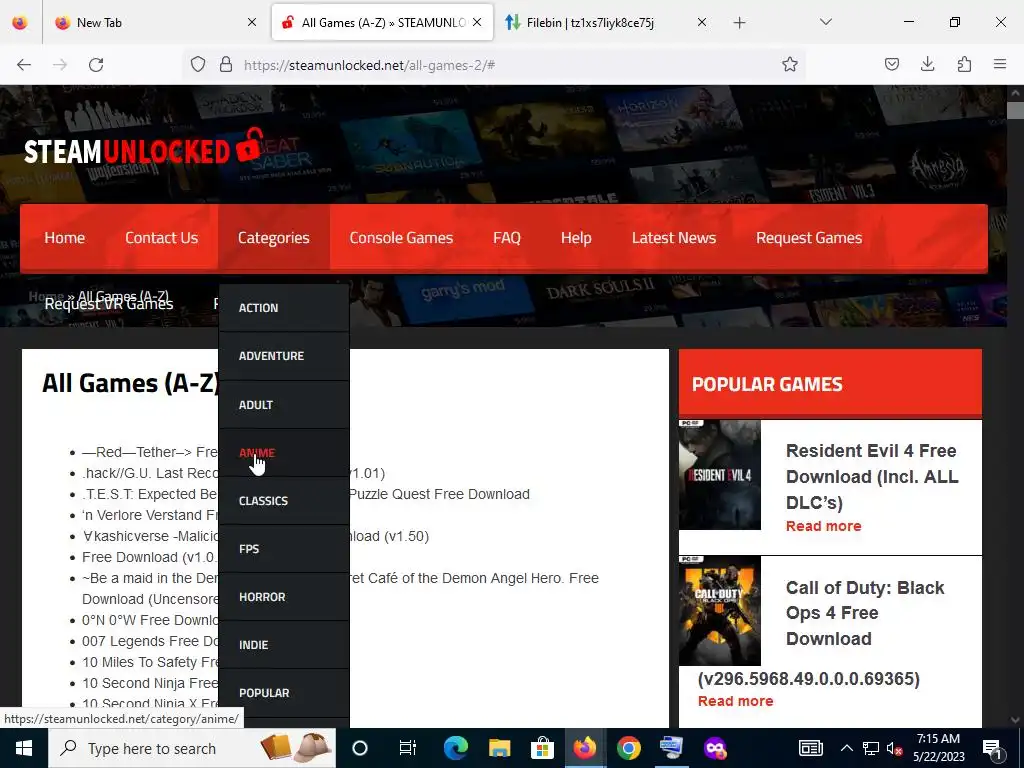Open Contact Us page
This screenshot has height=768, width=1024.
click(161, 238)
